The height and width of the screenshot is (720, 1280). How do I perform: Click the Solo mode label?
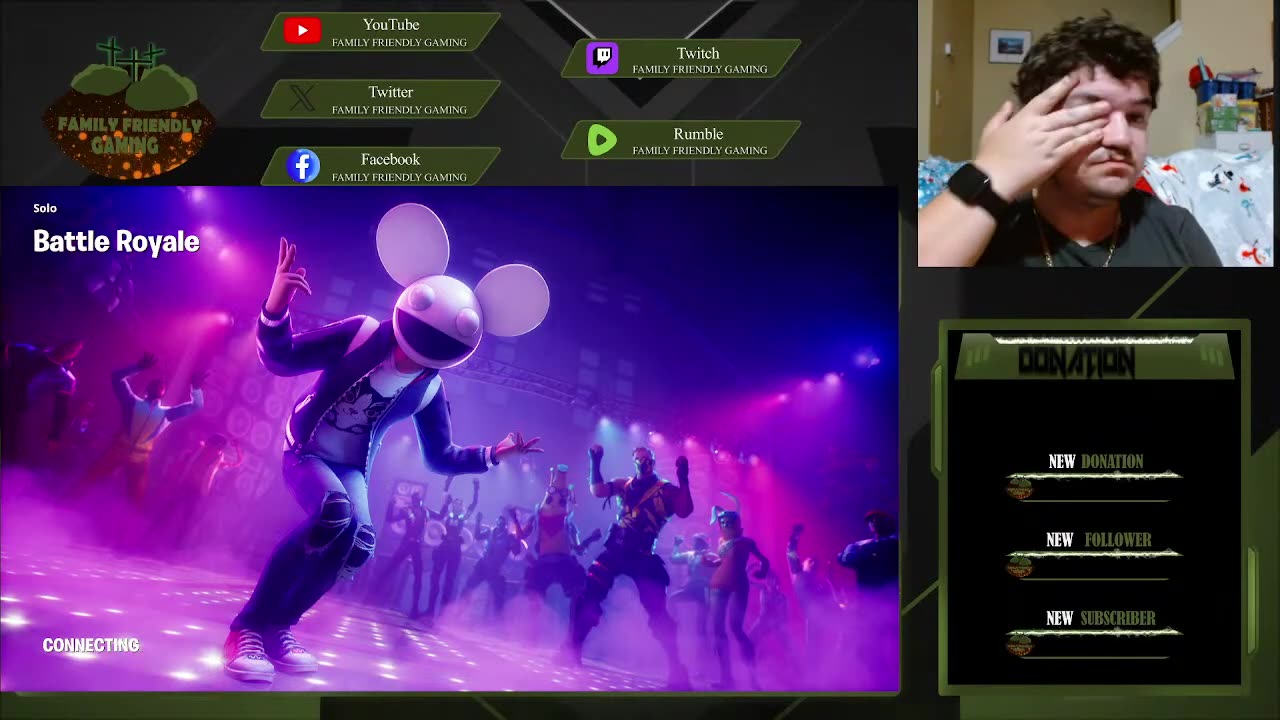coord(45,208)
